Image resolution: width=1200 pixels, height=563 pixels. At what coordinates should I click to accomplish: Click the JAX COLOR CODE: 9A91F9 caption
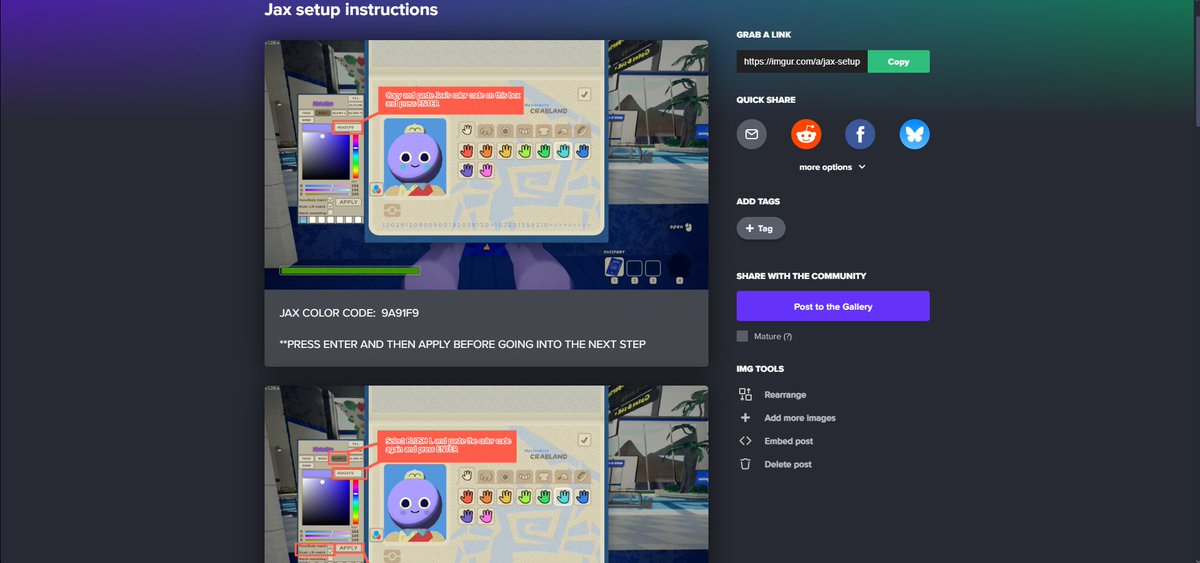(x=349, y=313)
